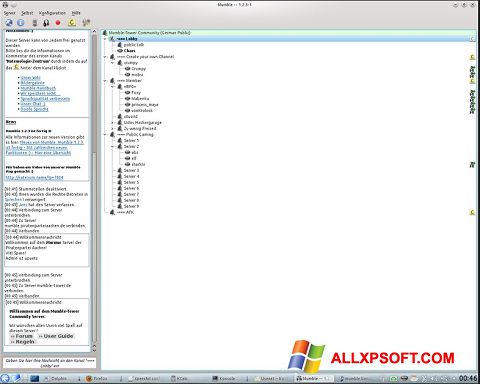
Task: Open the Server menu
Action: [9, 13]
